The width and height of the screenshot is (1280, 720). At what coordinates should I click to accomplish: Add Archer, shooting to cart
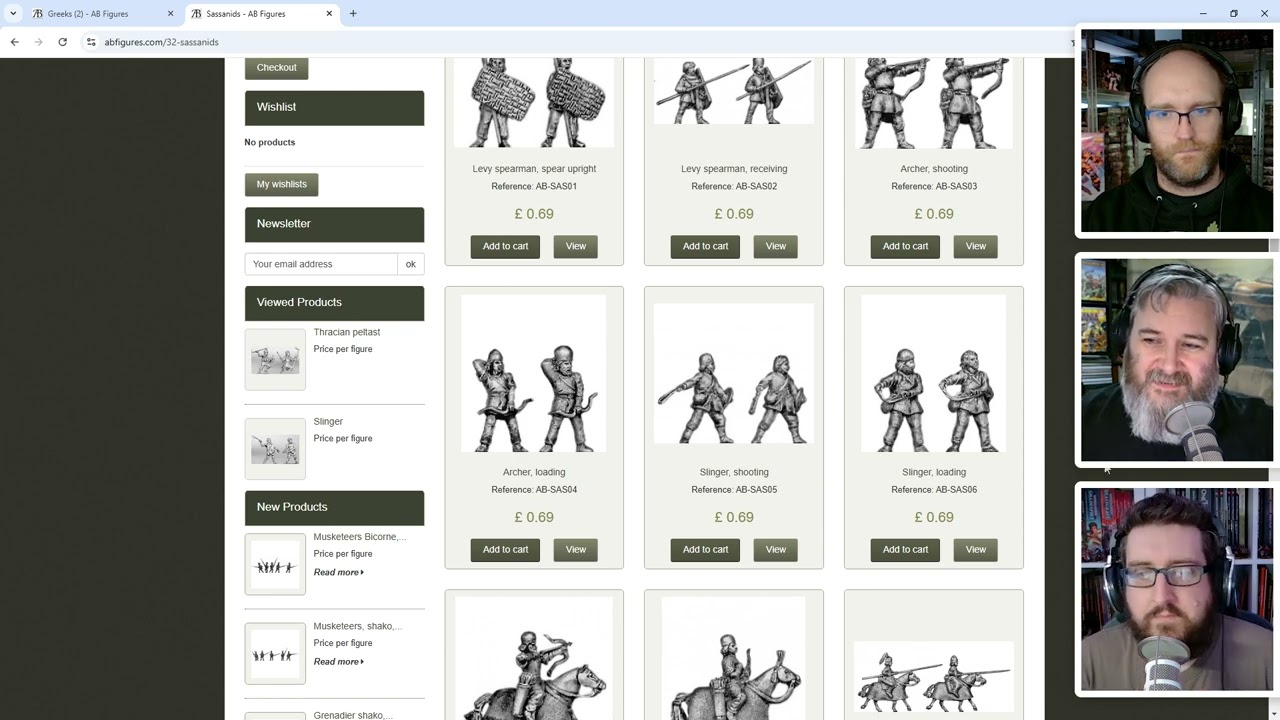905,246
